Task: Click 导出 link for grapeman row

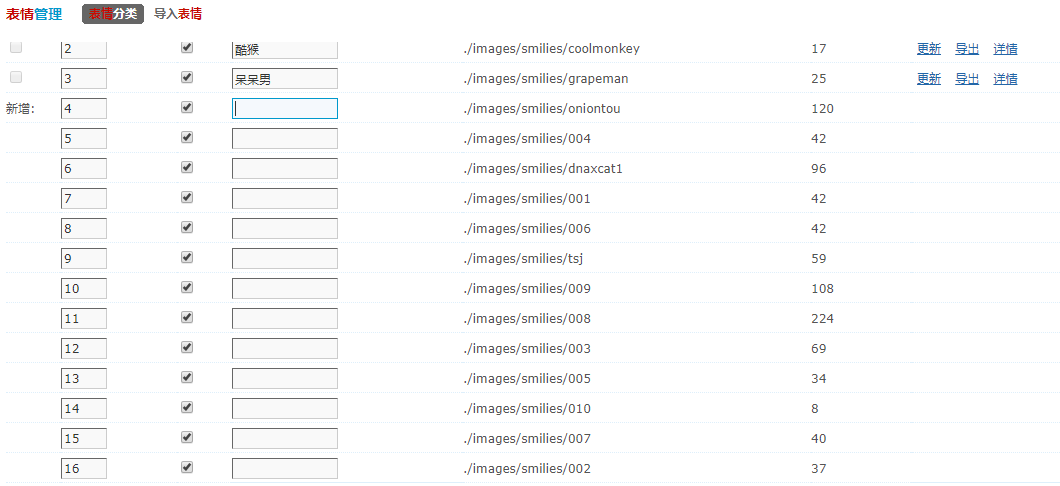Action: click(x=967, y=78)
